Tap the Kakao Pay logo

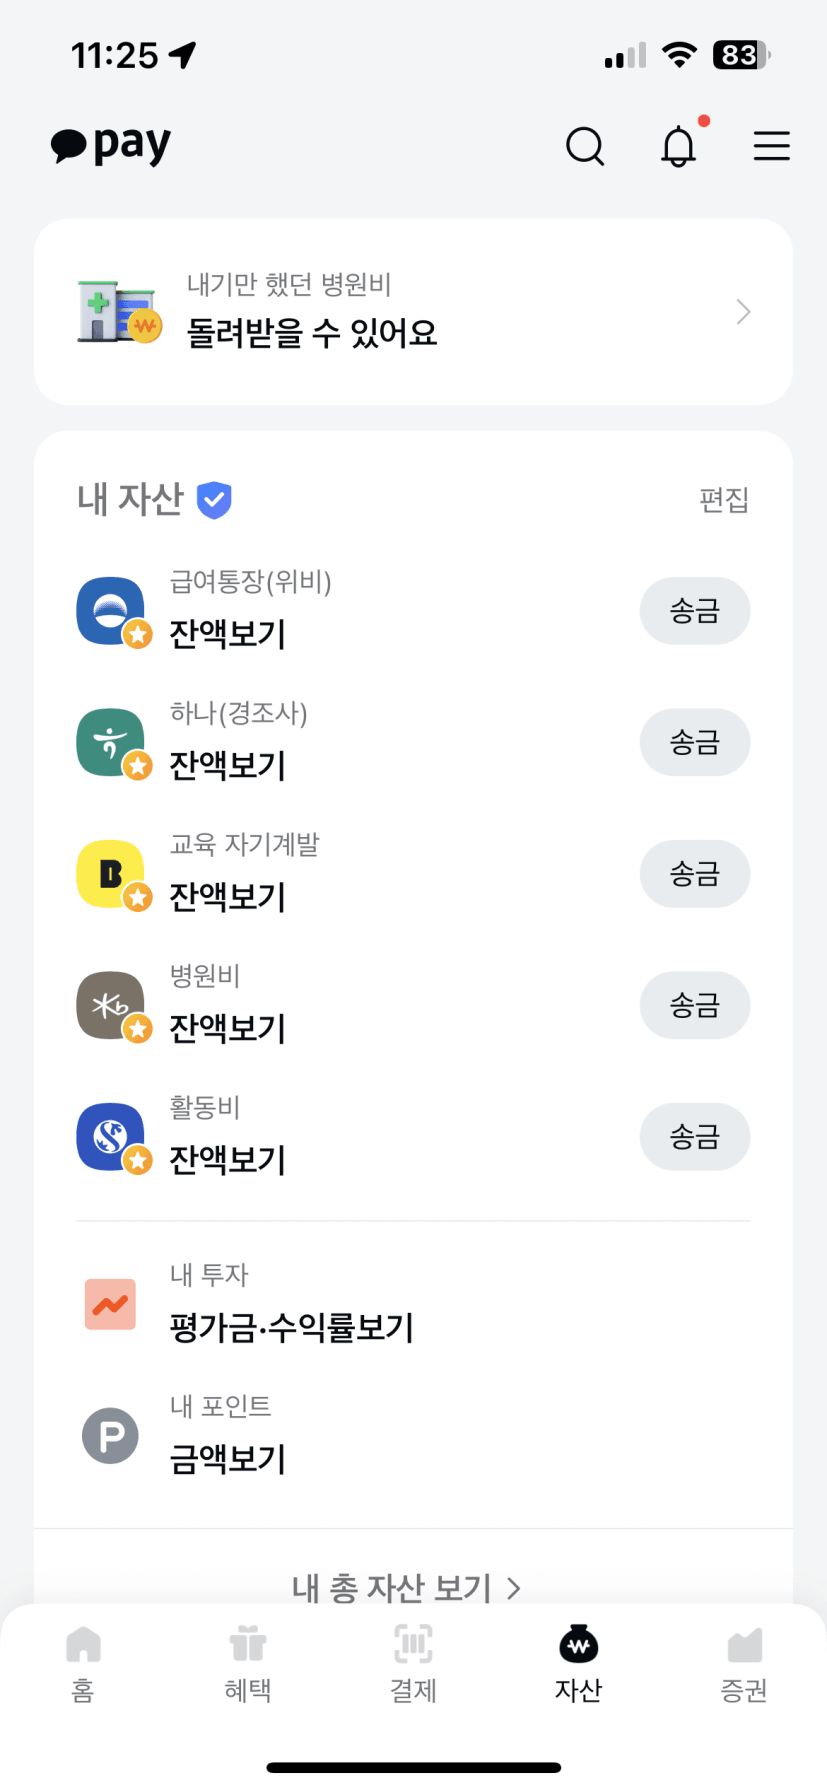111,146
